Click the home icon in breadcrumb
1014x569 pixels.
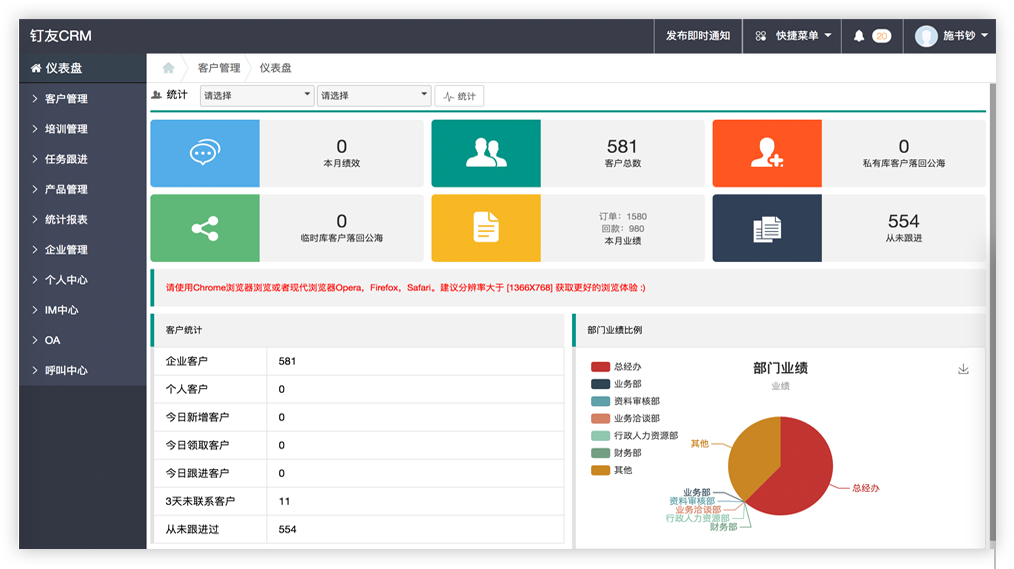click(x=168, y=68)
